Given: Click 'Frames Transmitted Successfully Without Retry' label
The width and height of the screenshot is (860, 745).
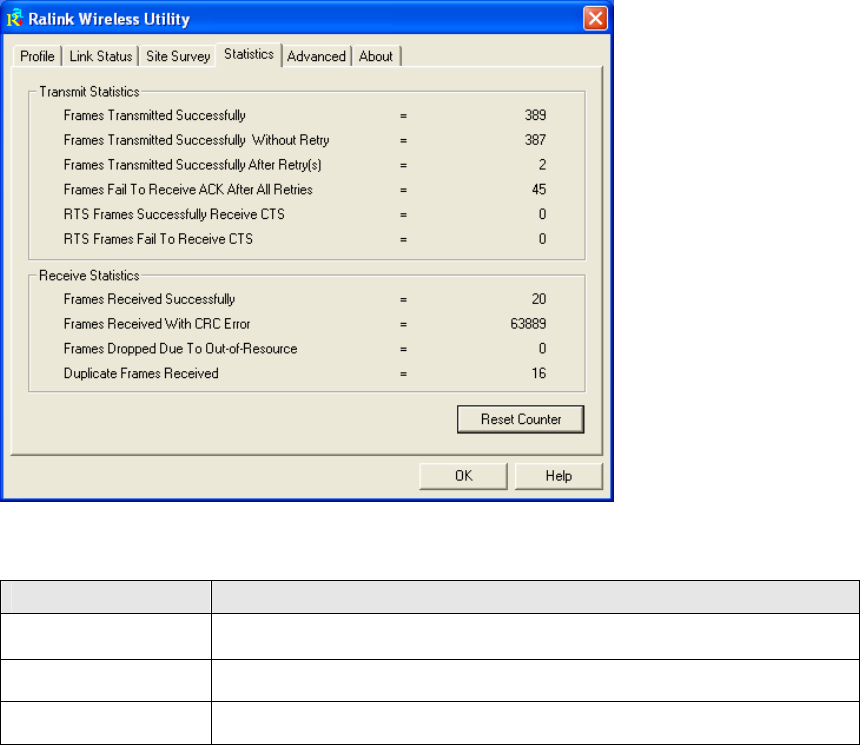Looking at the screenshot, I should click(196, 140).
